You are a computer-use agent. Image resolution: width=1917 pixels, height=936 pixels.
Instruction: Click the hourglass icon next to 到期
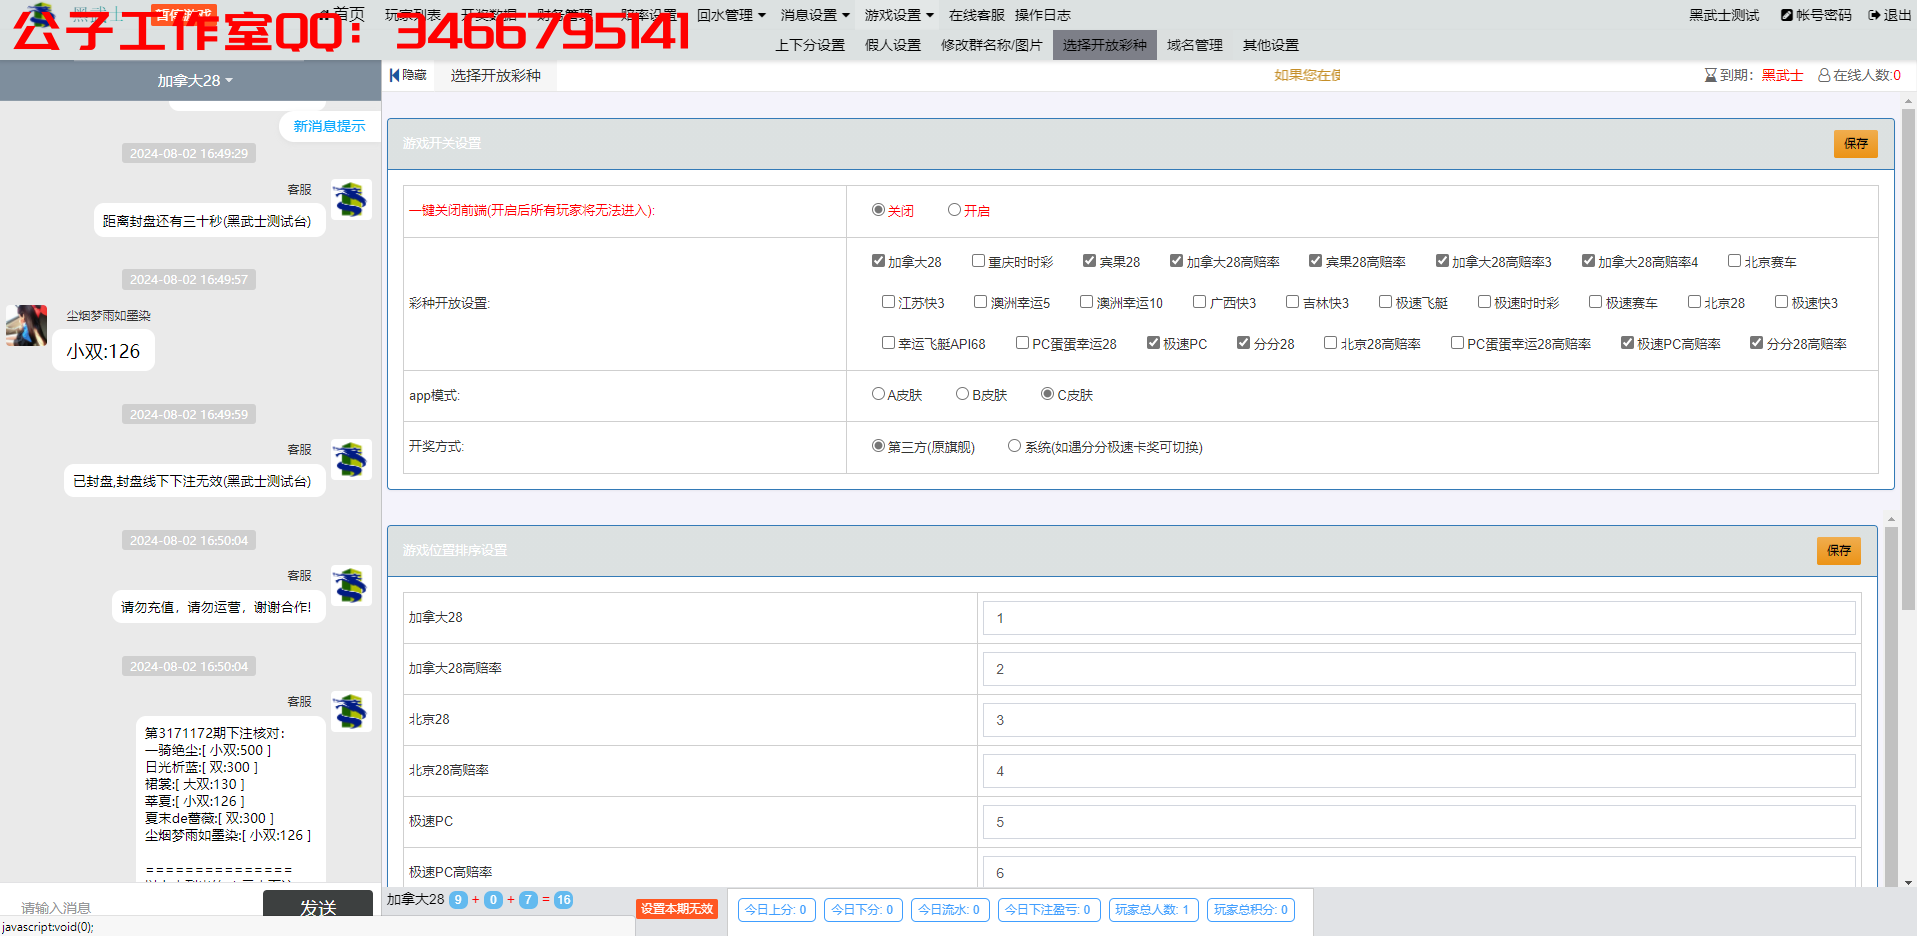[1711, 75]
